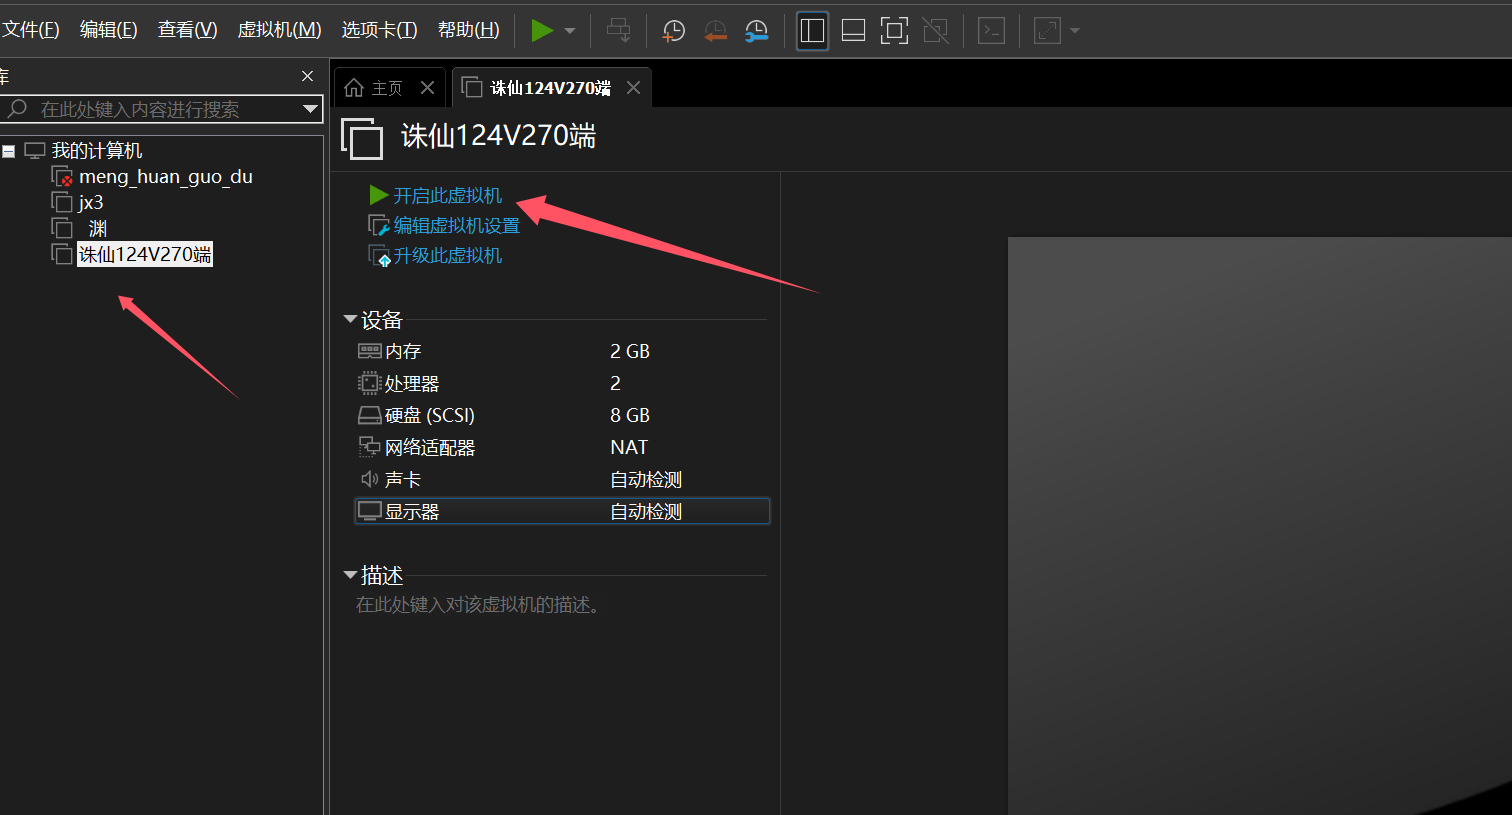The image size is (1512, 815).
Task: Toggle the thumbnail bar view icon
Action: pos(853,31)
